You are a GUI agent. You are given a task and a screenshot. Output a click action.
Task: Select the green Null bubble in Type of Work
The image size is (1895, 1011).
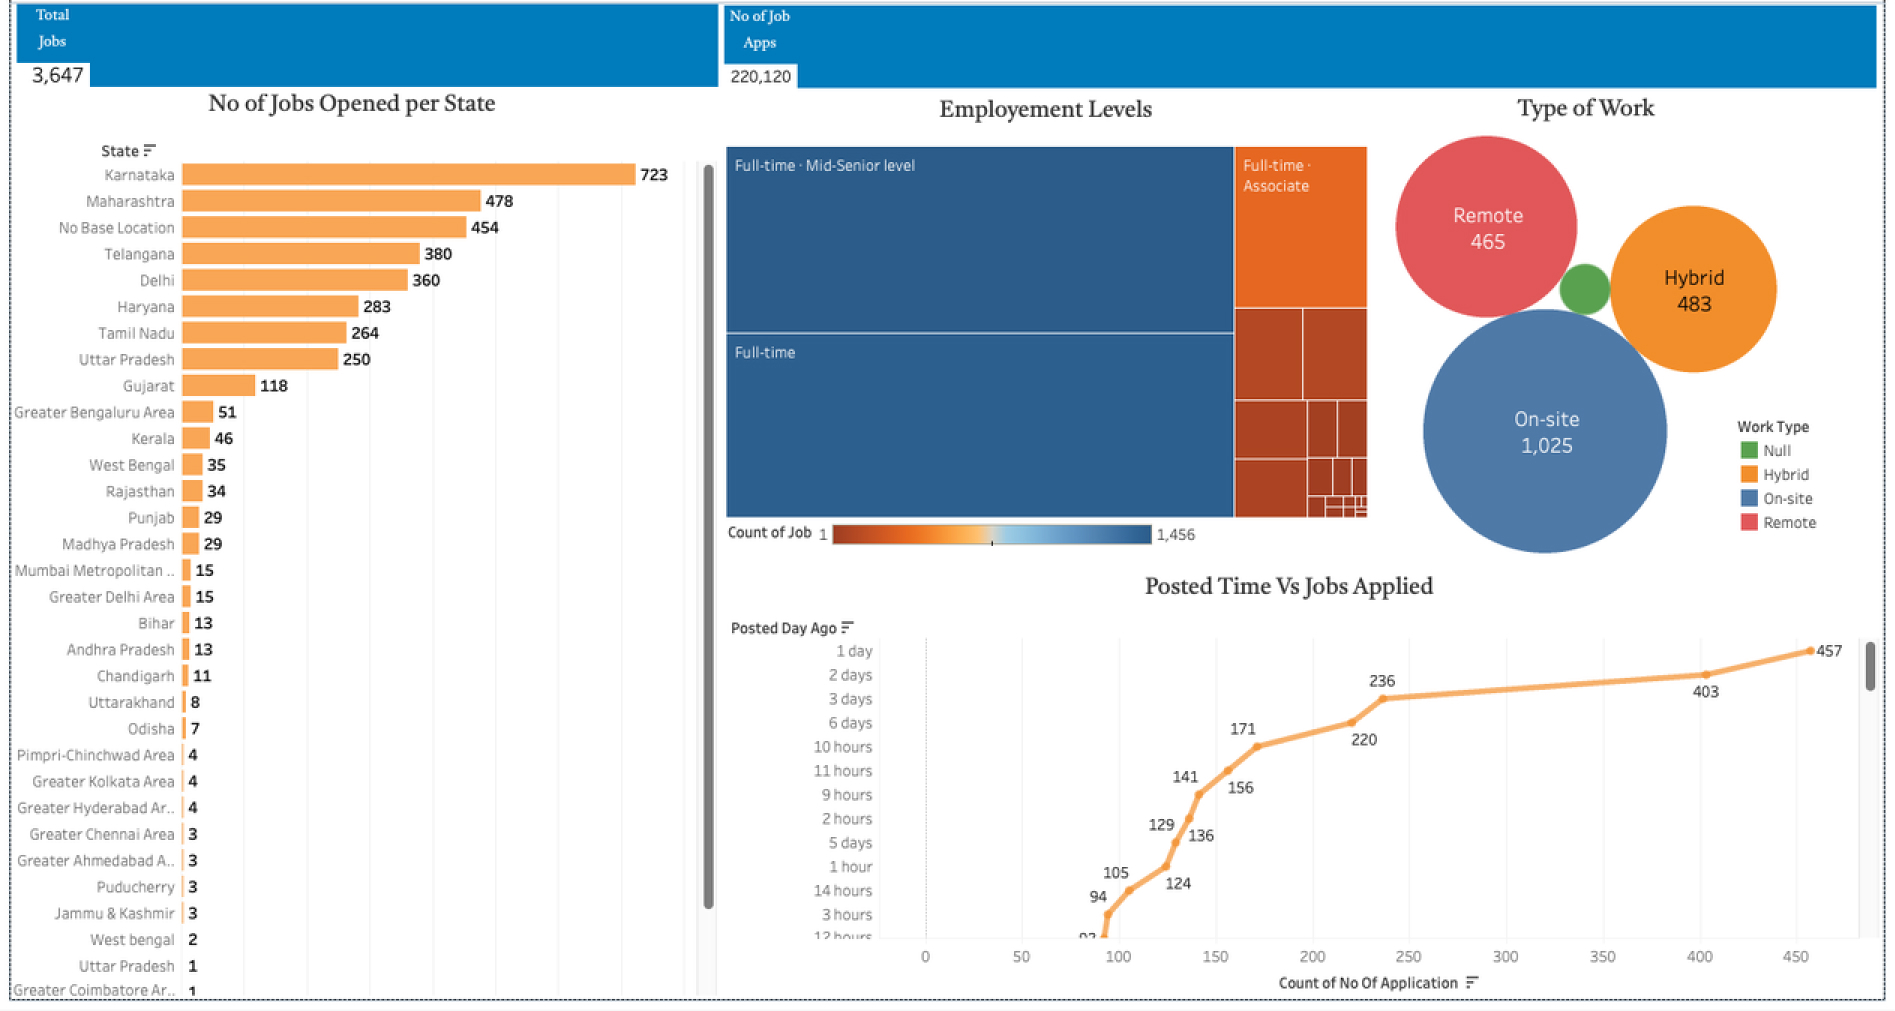click(x=1584, y=289)
